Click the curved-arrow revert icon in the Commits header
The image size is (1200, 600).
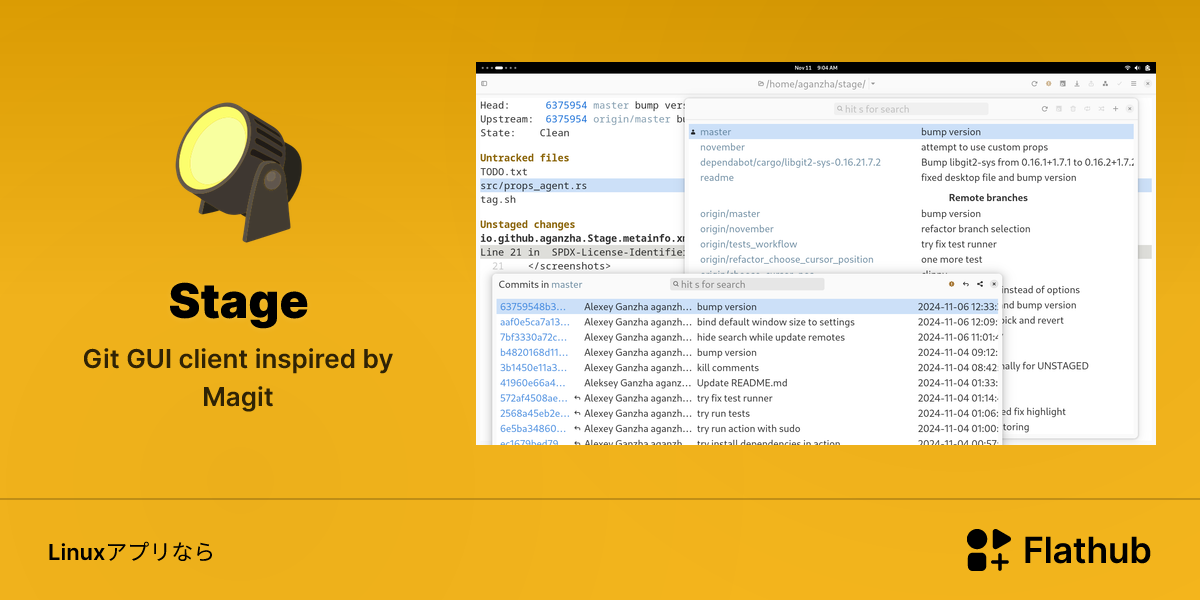pos(965,284)
